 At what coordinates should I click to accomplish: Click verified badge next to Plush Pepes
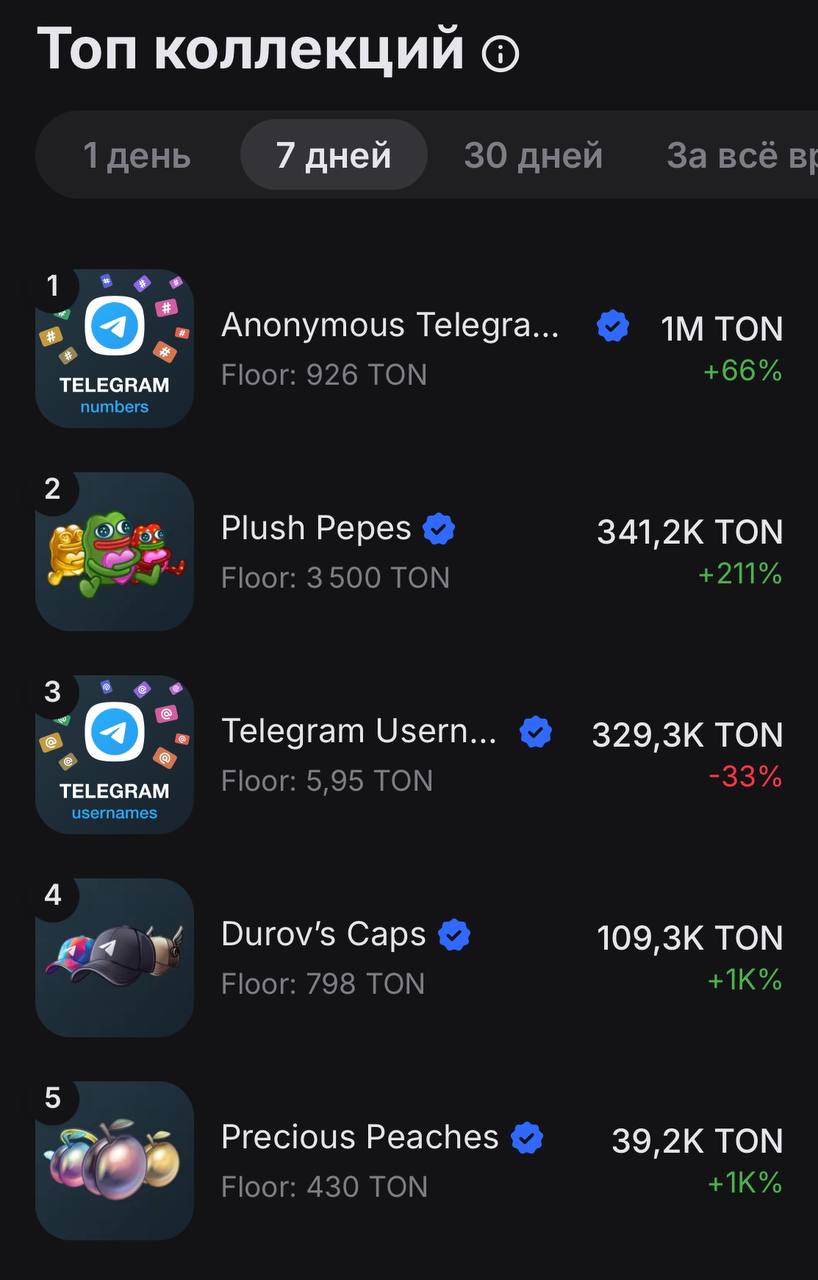tap(439, 529)
